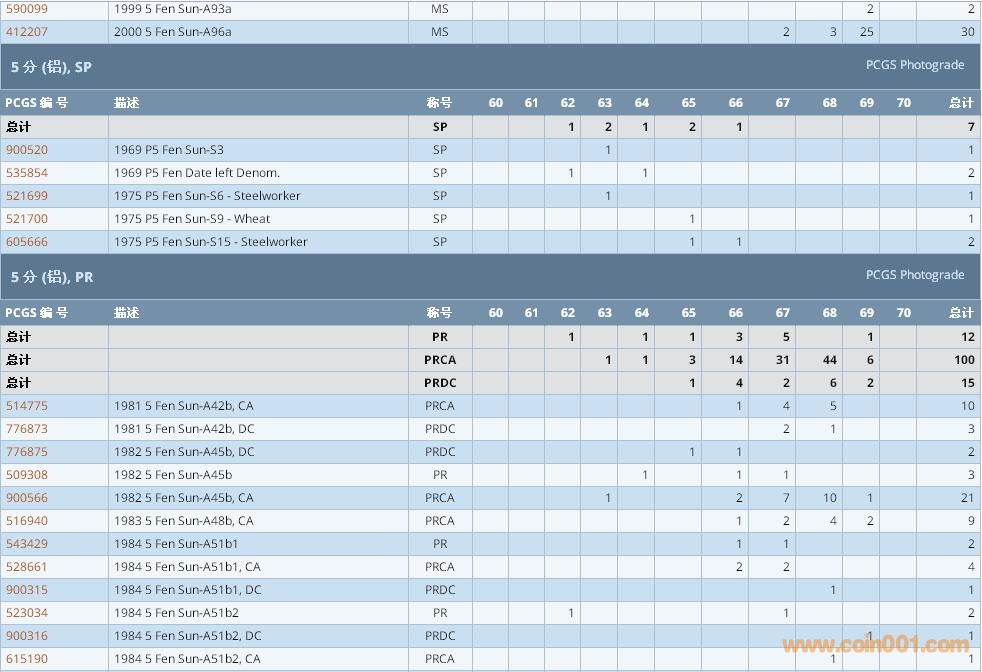Open PCGS number 535854 link

click(x=27, y=173)
